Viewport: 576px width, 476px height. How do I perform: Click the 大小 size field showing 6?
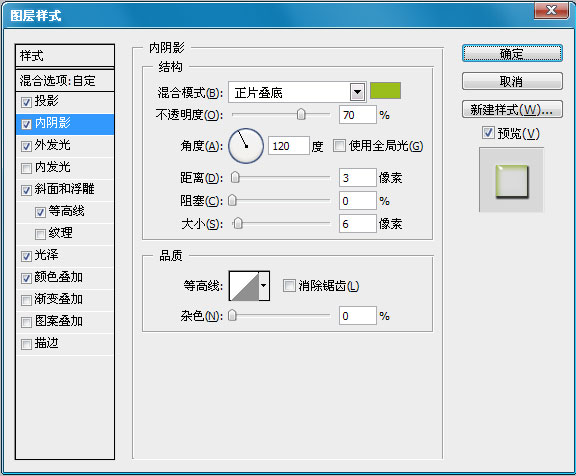pyautogui.click(x=358, y=224)
